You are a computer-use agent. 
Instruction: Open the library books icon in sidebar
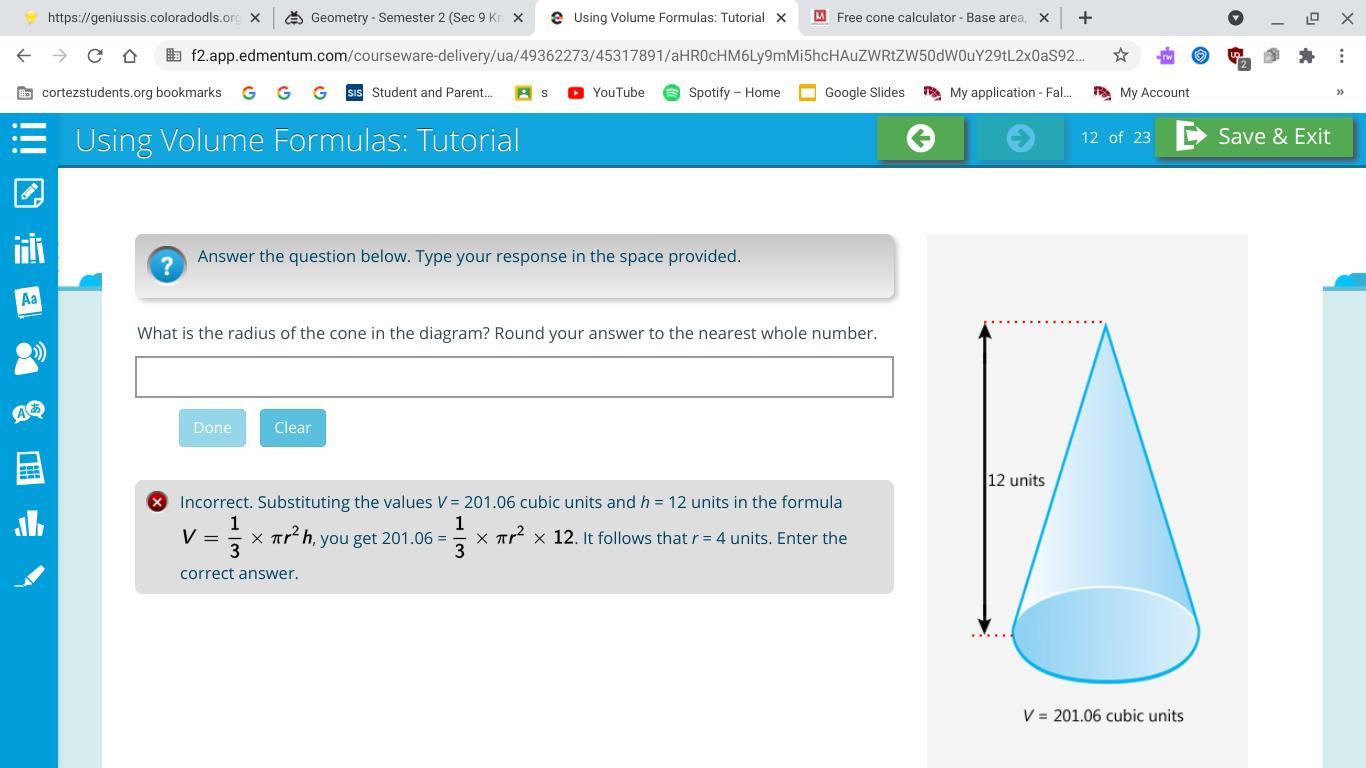pyautogui.click(x=29, y=247)
